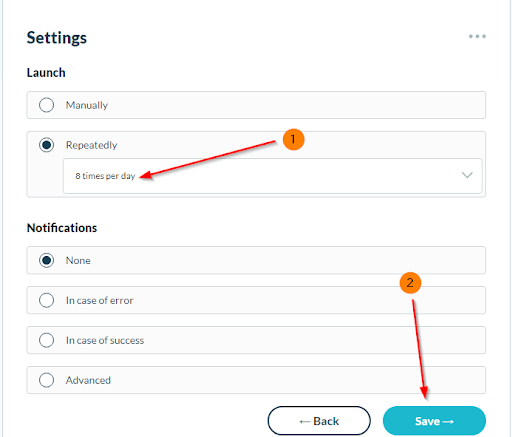This screenshot has height=437, width=512.
Task: Click the Save button
Action: pos(434,421)
